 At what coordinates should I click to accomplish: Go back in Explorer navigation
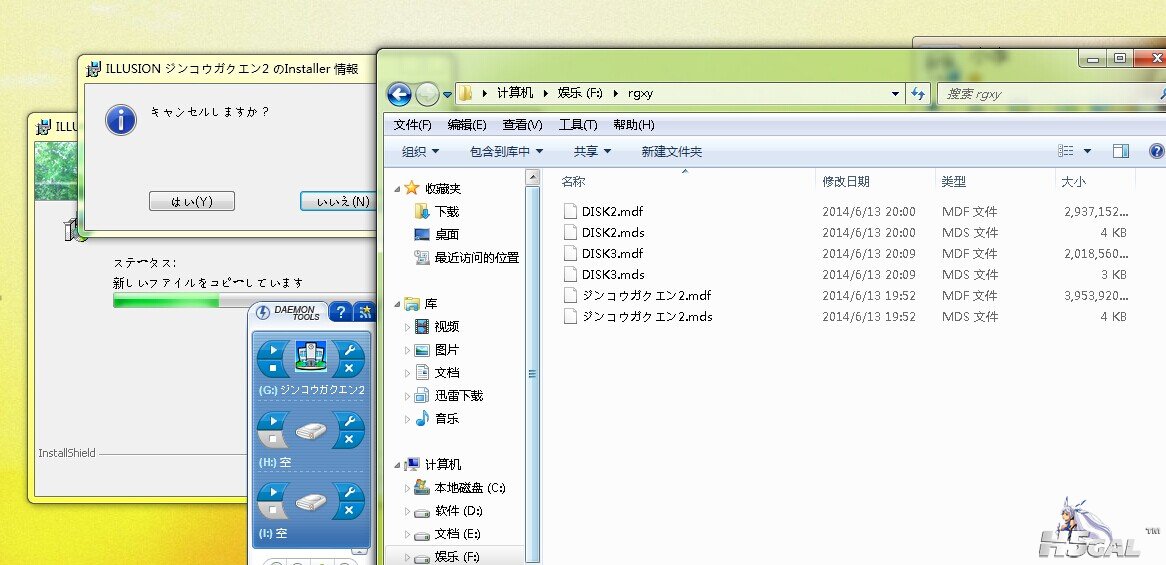point(399,94)
